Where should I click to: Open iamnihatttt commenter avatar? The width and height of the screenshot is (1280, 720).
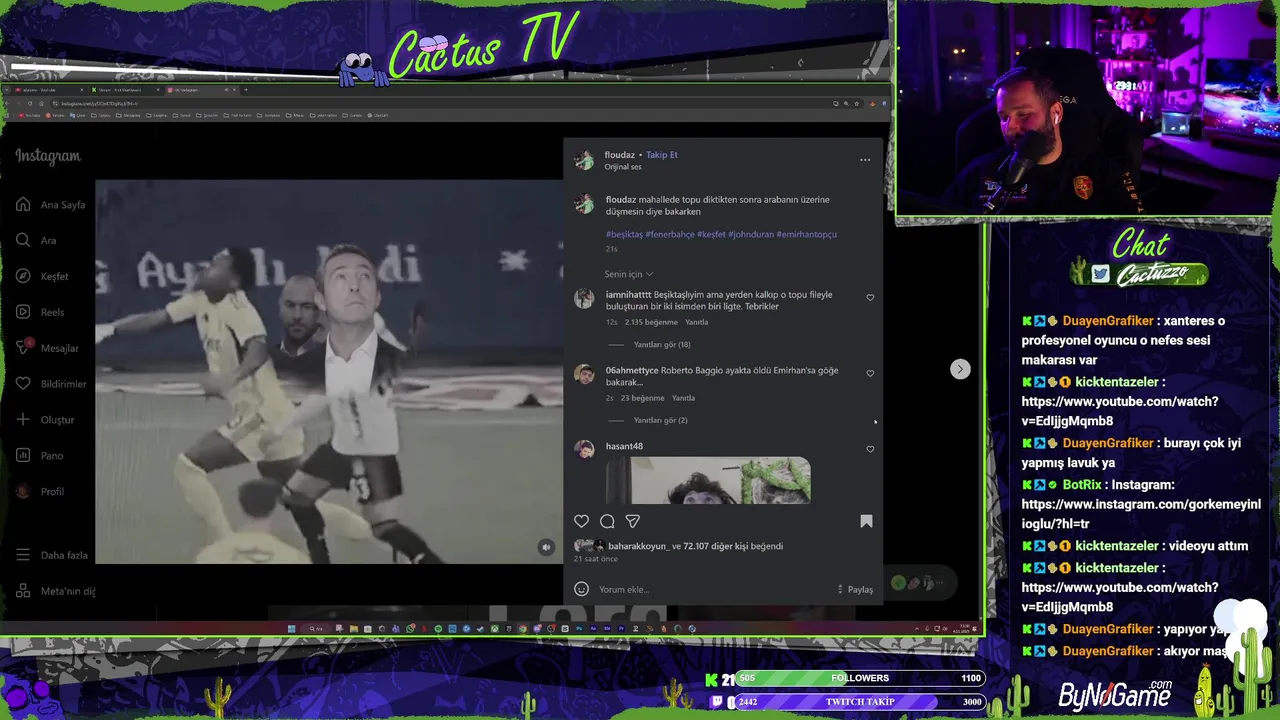click(x=584, y=298)
